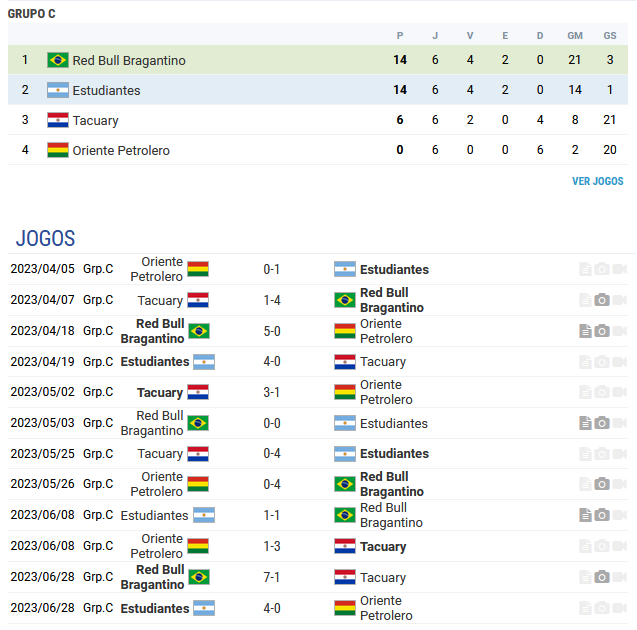Image resolution: width=637 pixels, height=630 pixels.
Task: Open the 7-1 match score link
Action: pyautogui.click(x=271, y=577)
